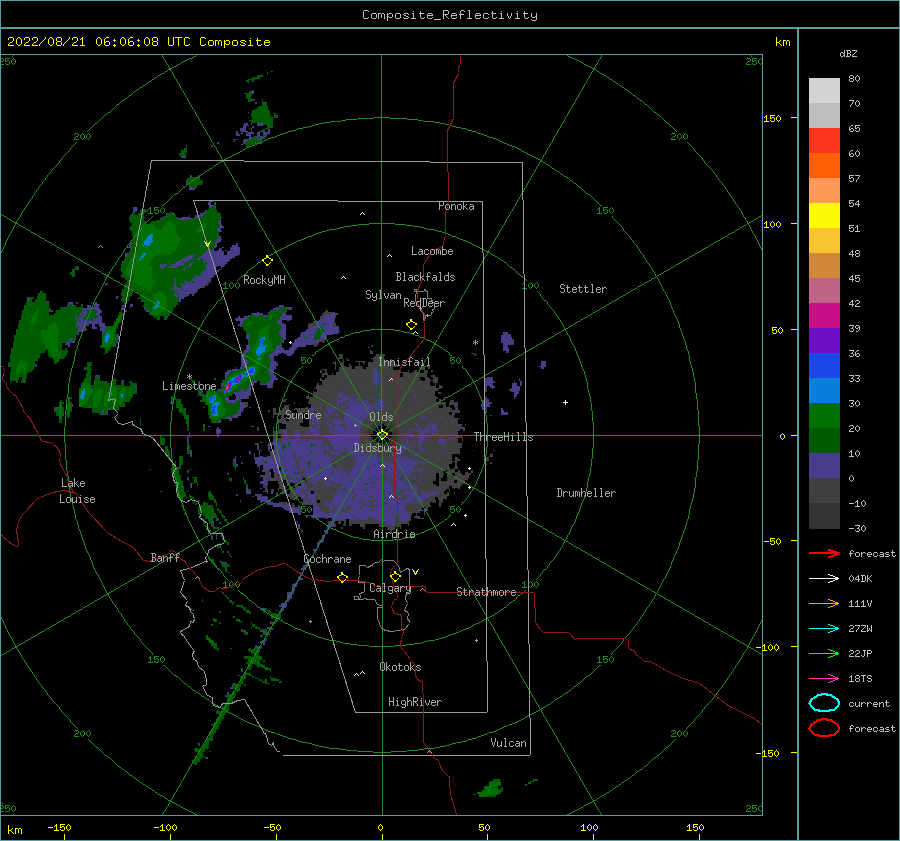The height and width of the screenshot is (841, 900).
Task: Click the Didsbury city label
Action: coord(378,448)
